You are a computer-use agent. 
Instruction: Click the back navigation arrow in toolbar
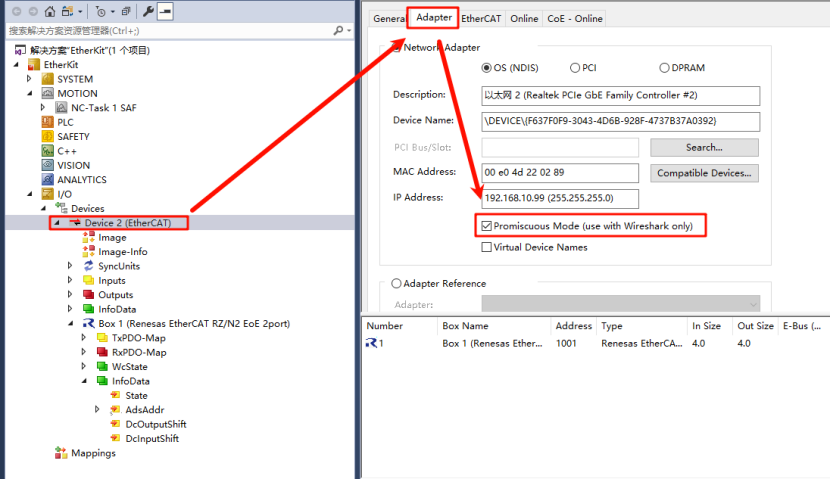(17, 11)
